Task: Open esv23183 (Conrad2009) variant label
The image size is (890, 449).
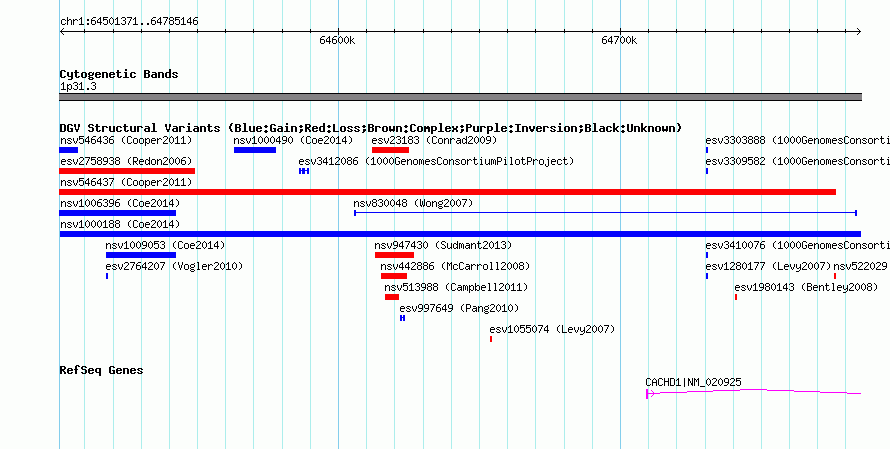Action: click(x=434, y=140)
